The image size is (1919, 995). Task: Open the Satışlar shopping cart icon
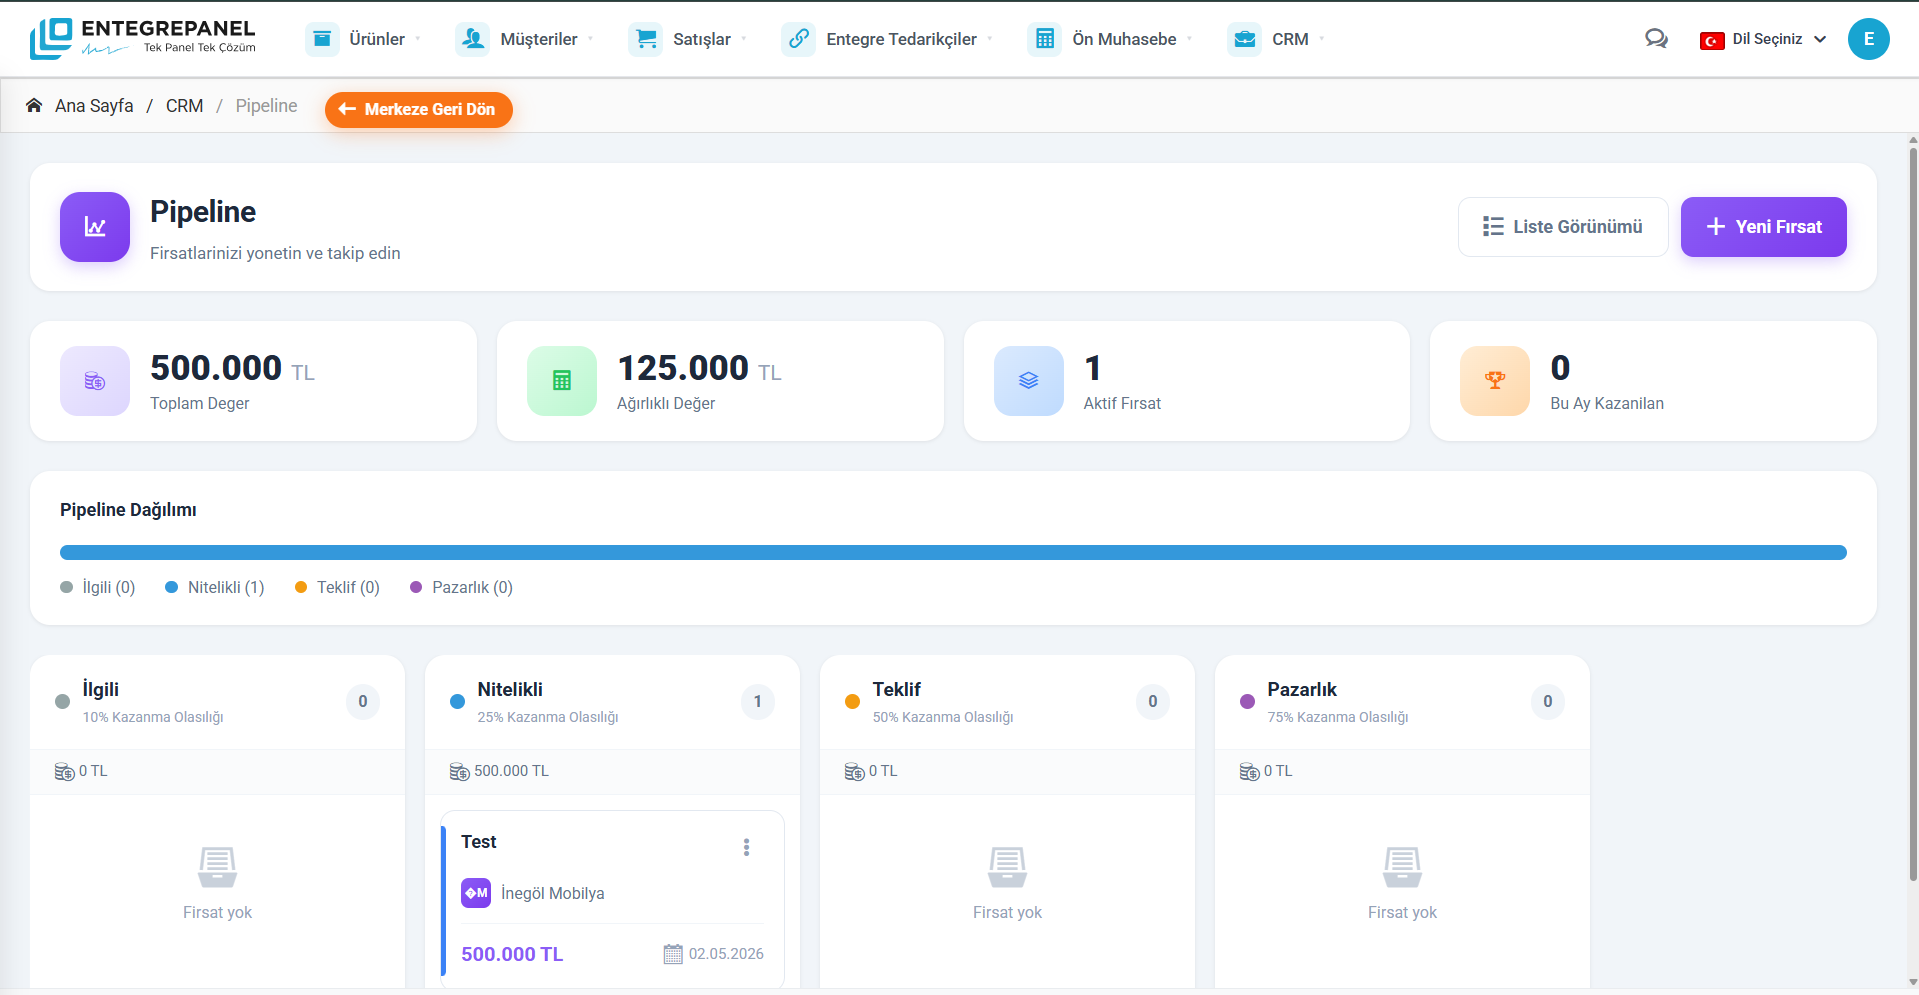point(646,38)
